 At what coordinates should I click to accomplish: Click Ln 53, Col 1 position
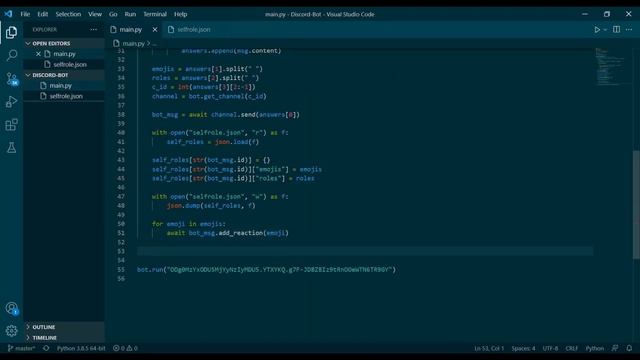(x=489, y=348)
